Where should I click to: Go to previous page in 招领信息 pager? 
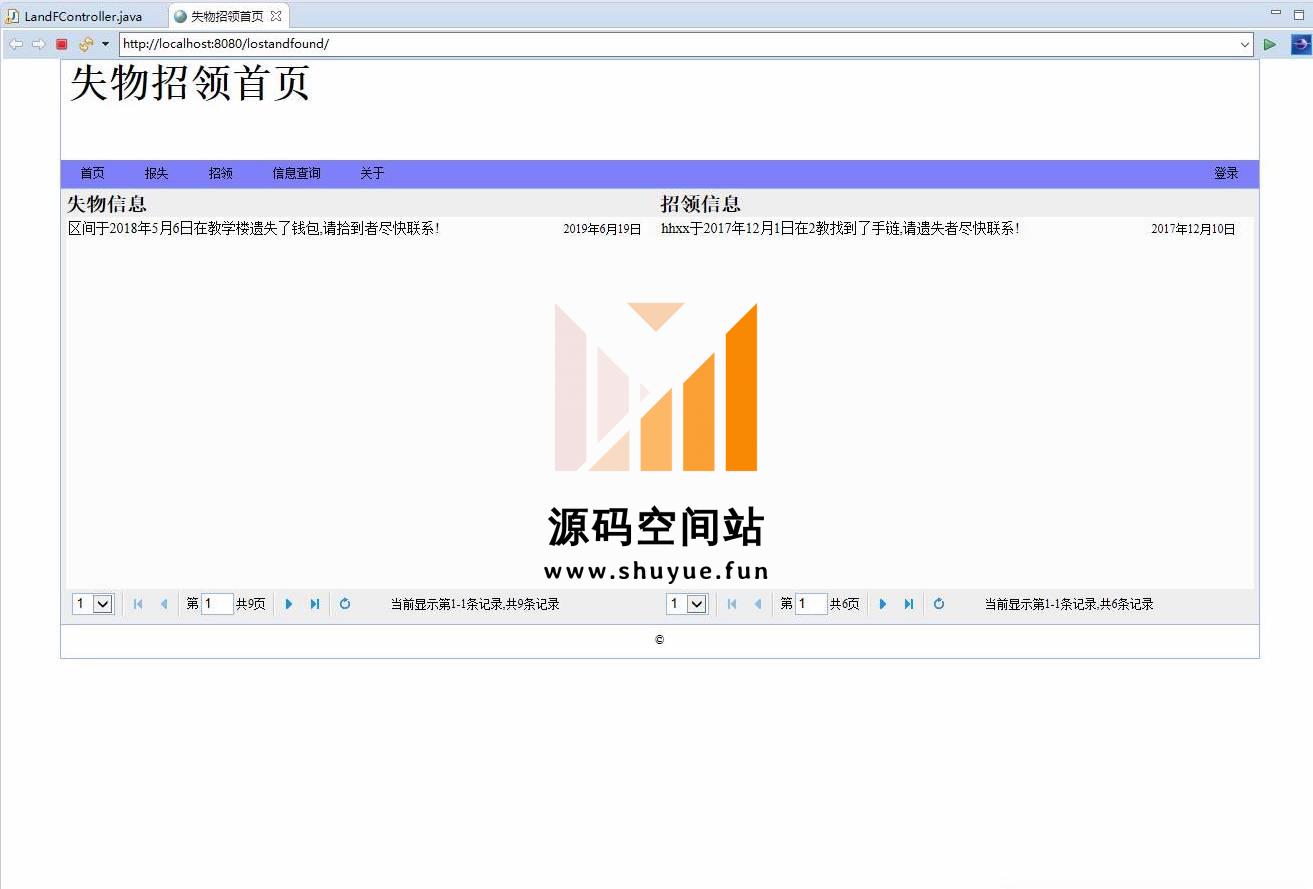pos(758,604)
